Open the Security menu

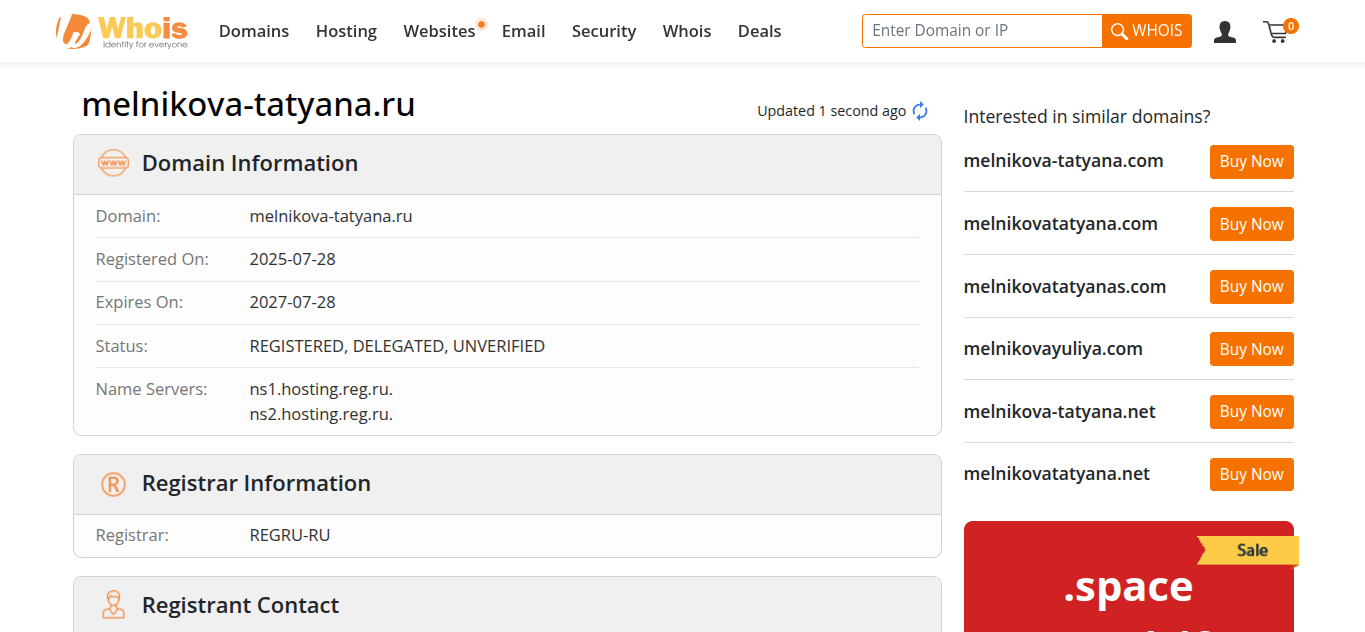click(604, 31)
